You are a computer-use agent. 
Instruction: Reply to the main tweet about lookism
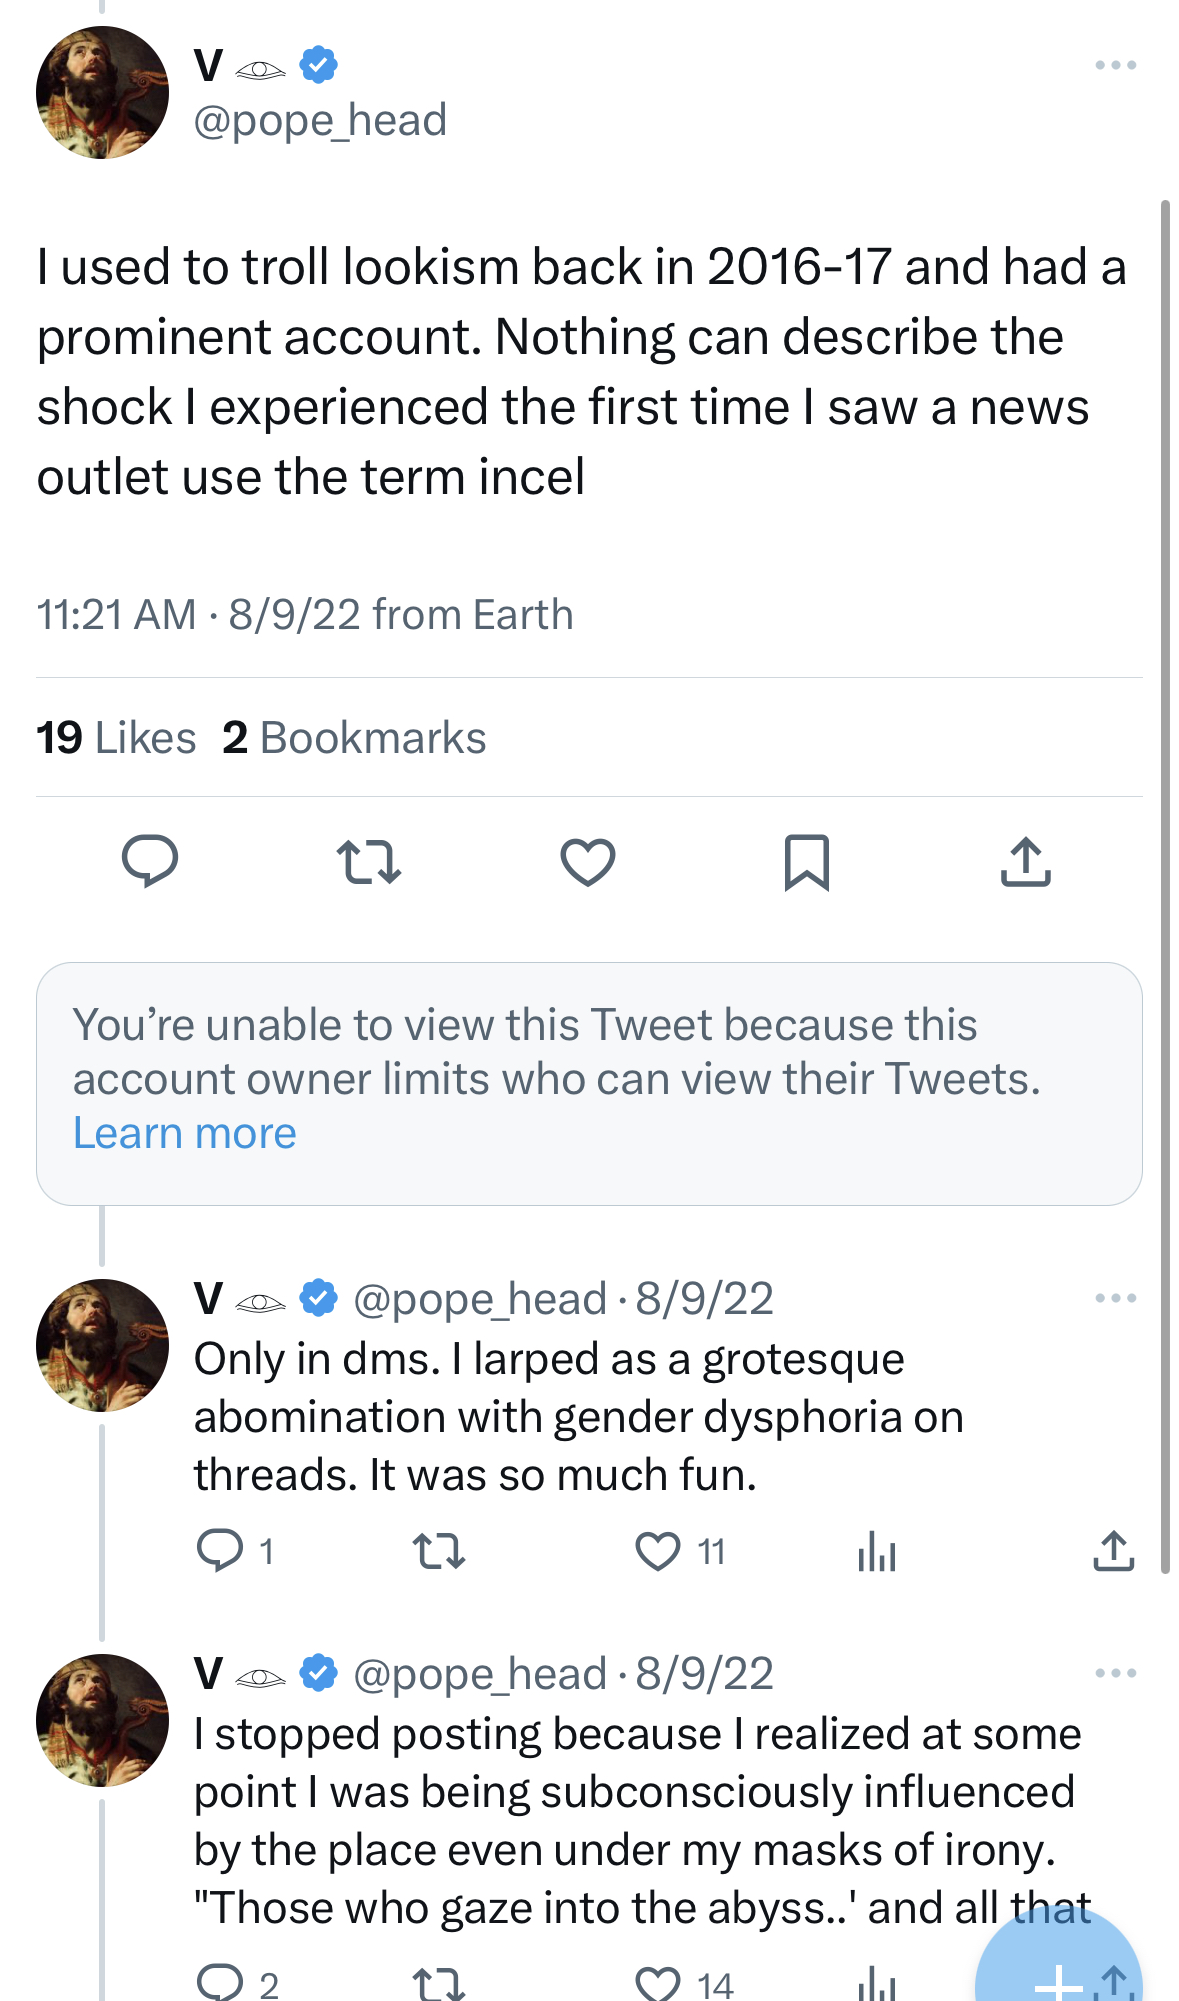(x=150, y=861)
